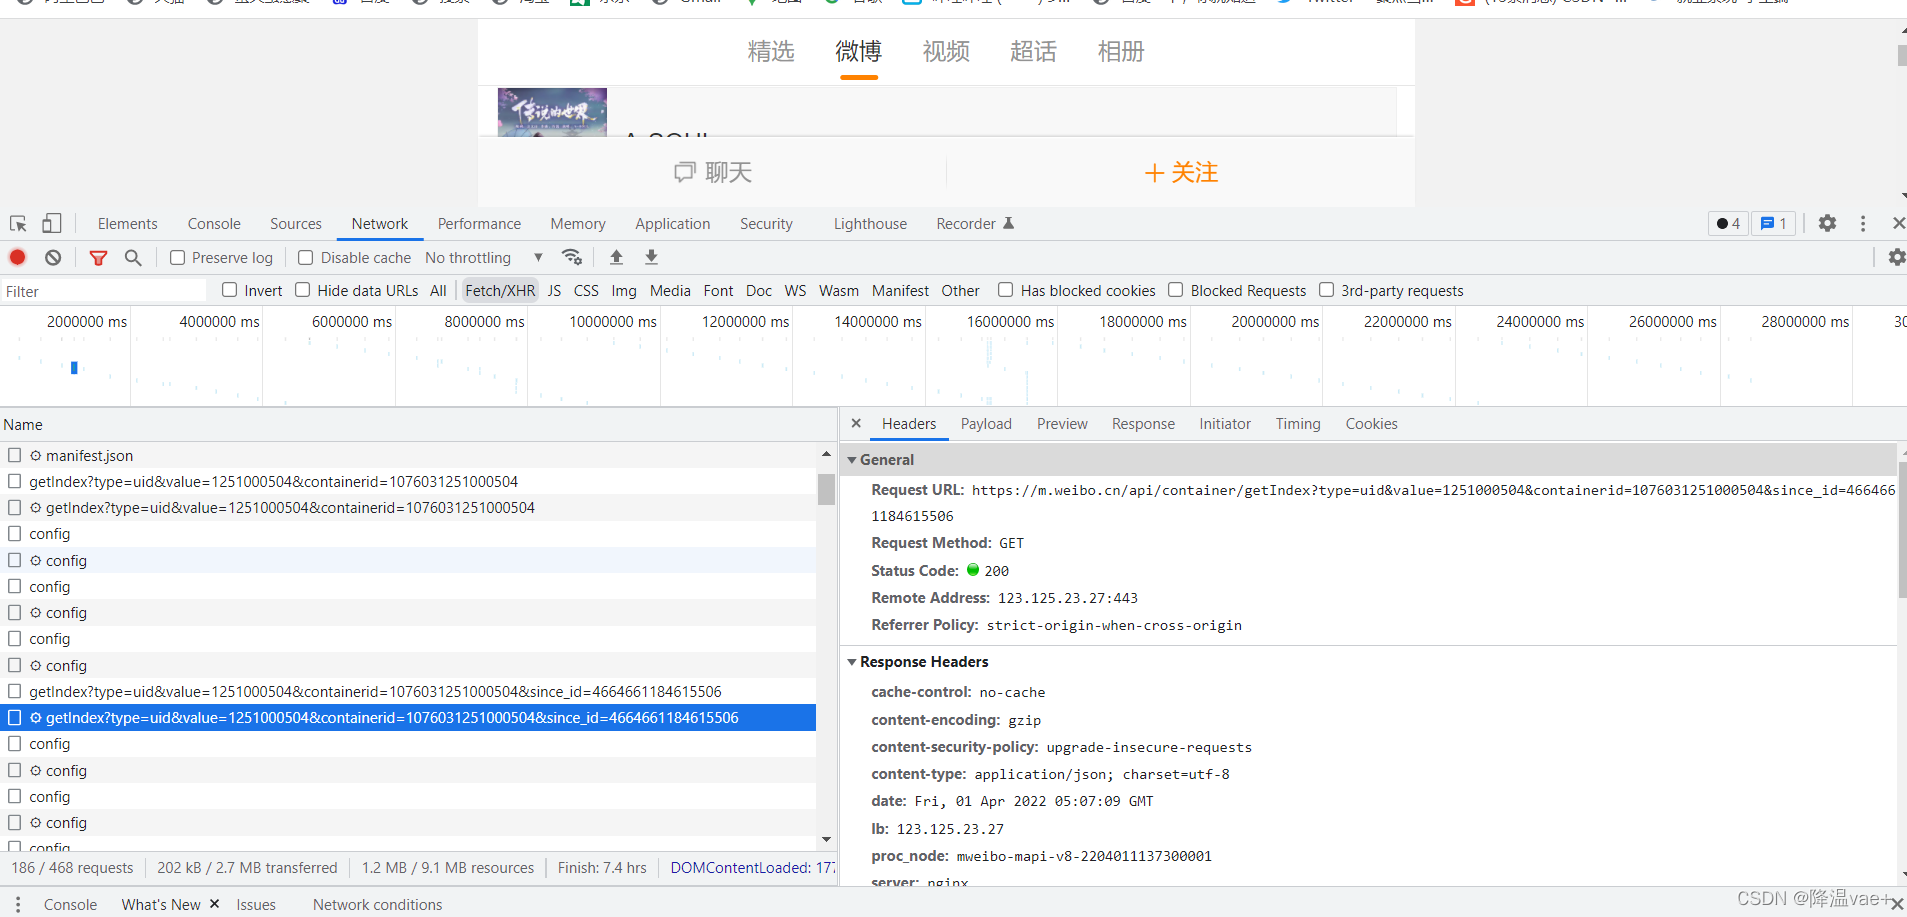Viewport: 1907px width, 917px height.
Task: Click the blue marker in timeline overview
Action: pos(74,368)
